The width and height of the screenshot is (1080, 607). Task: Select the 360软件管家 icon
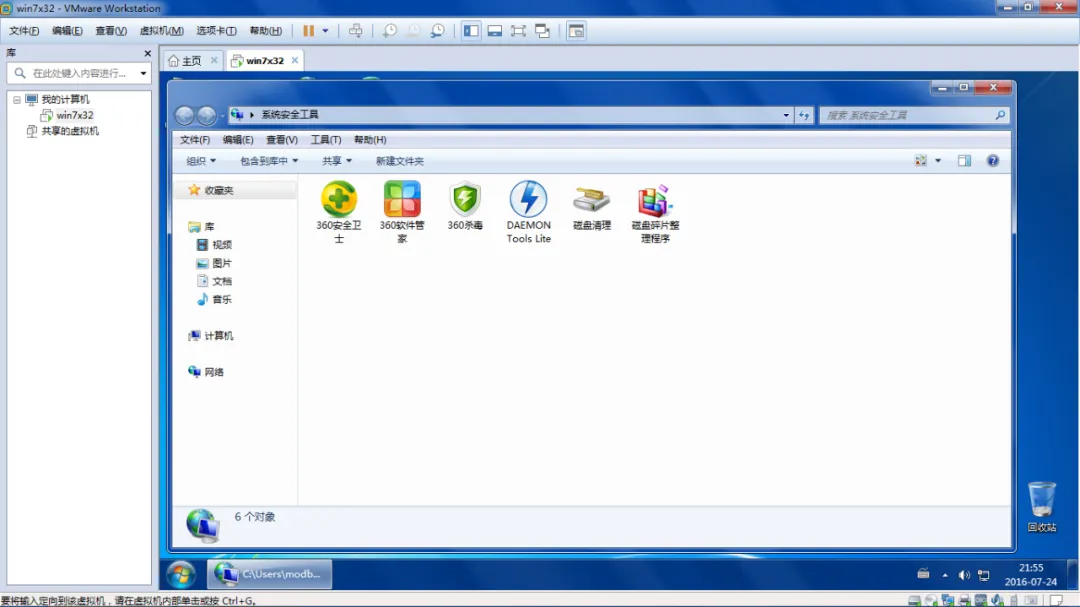[402, 199]
